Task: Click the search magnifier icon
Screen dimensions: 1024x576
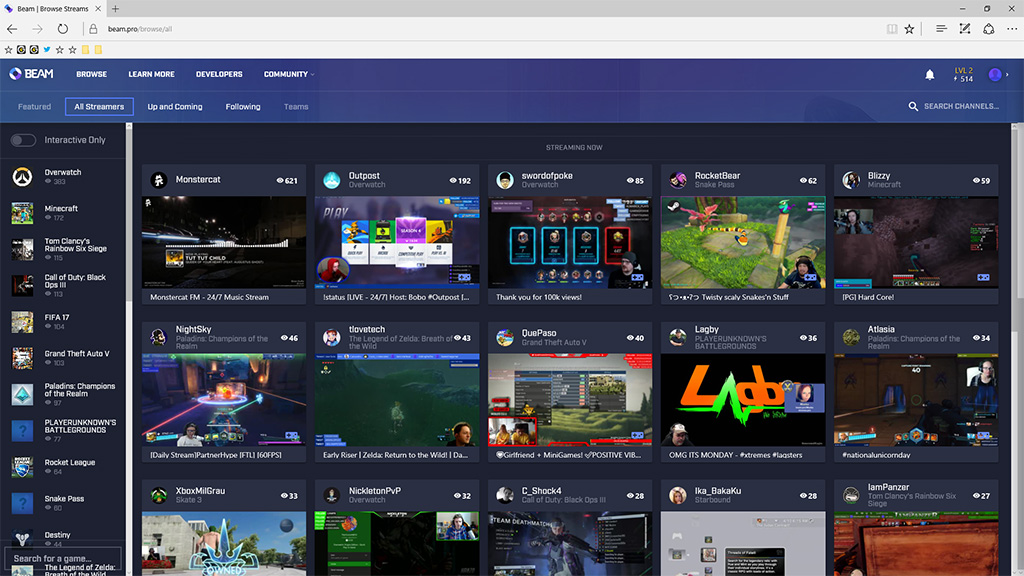Action: [x=913, y=106]
